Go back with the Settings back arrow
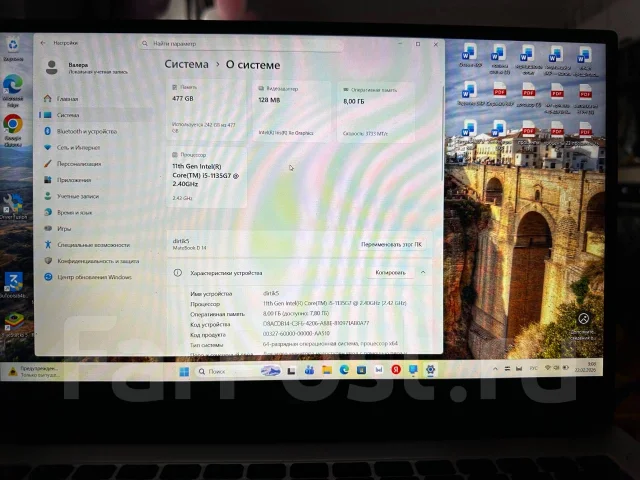The height and width of the screenshot is (480, 640). pos(43,42)
